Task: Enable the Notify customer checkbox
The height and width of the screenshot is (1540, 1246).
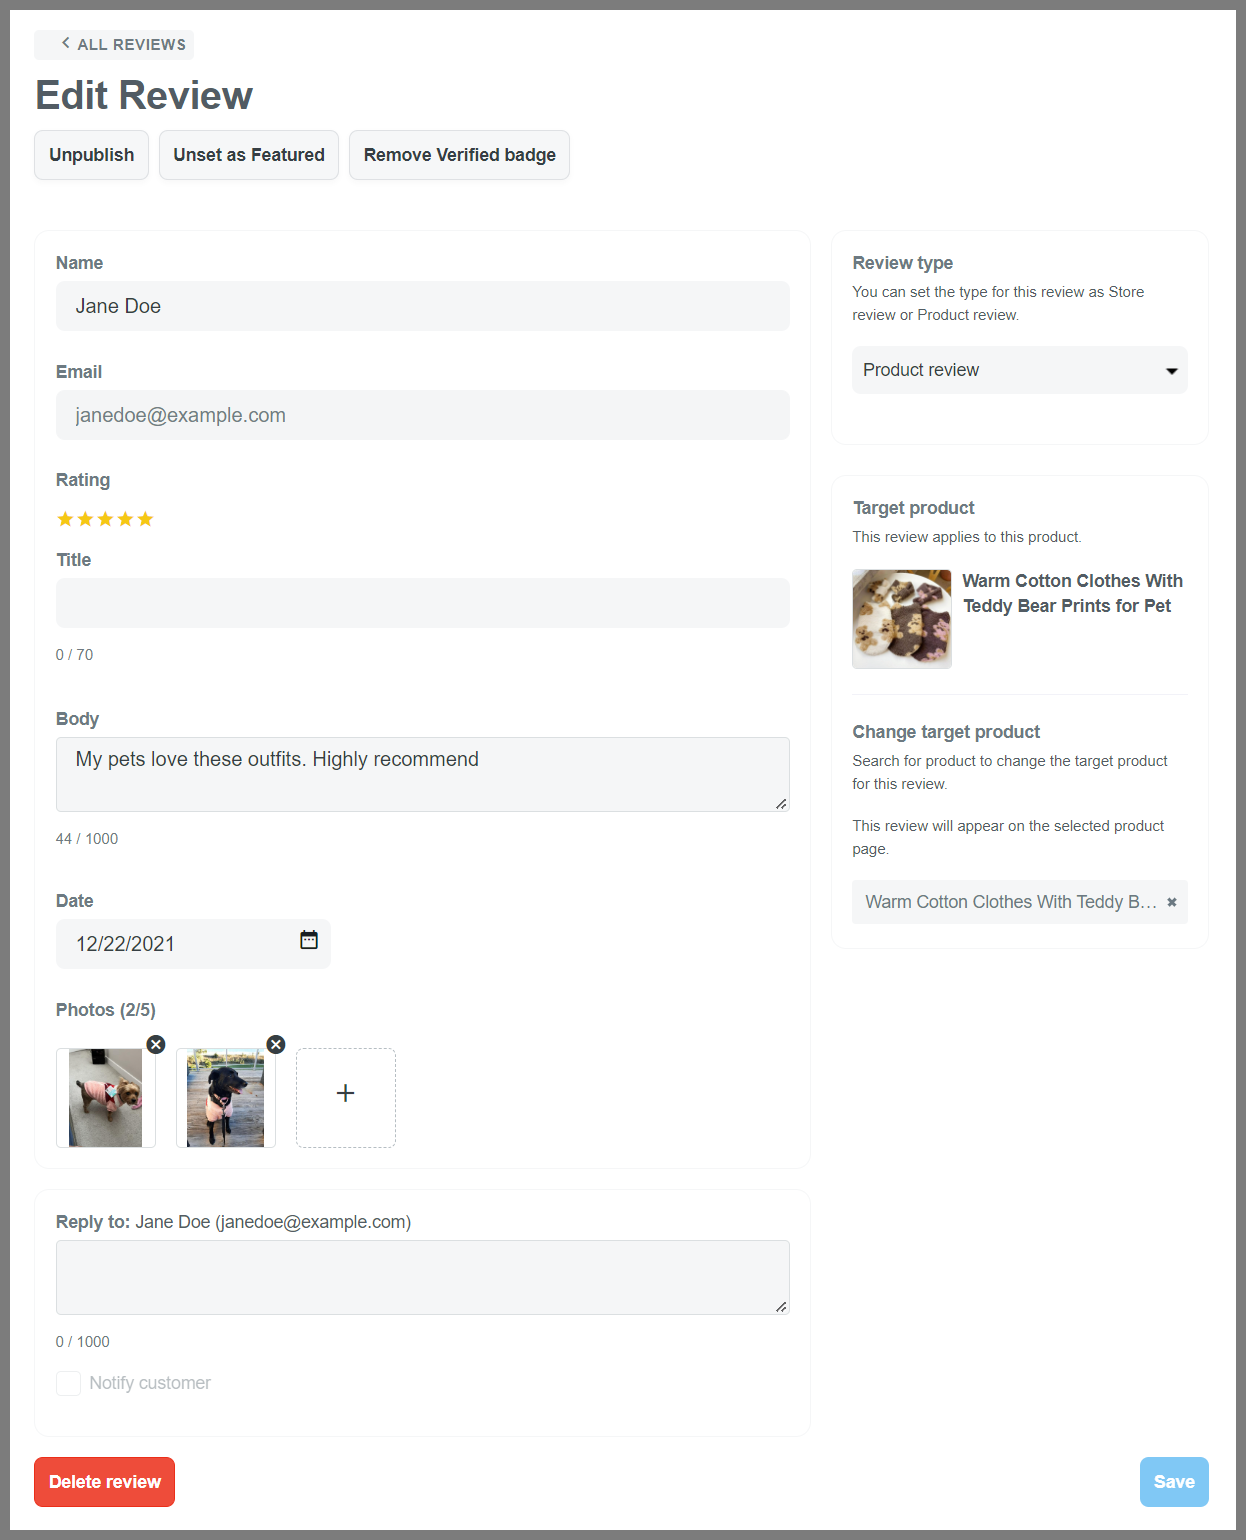Action: pos(69,1383)
